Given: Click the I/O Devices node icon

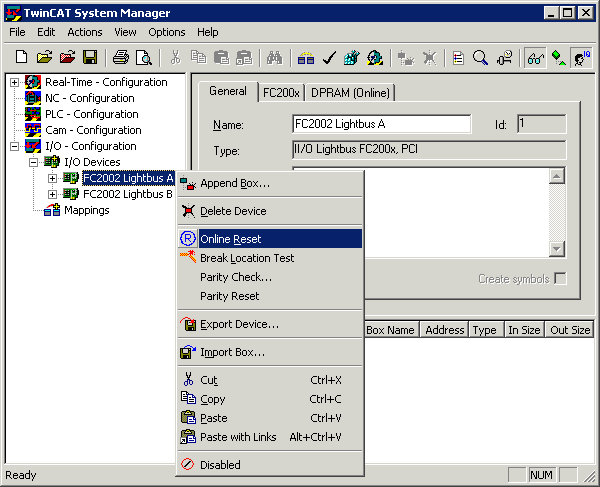Looking at the screenshot, I should 52,162.
